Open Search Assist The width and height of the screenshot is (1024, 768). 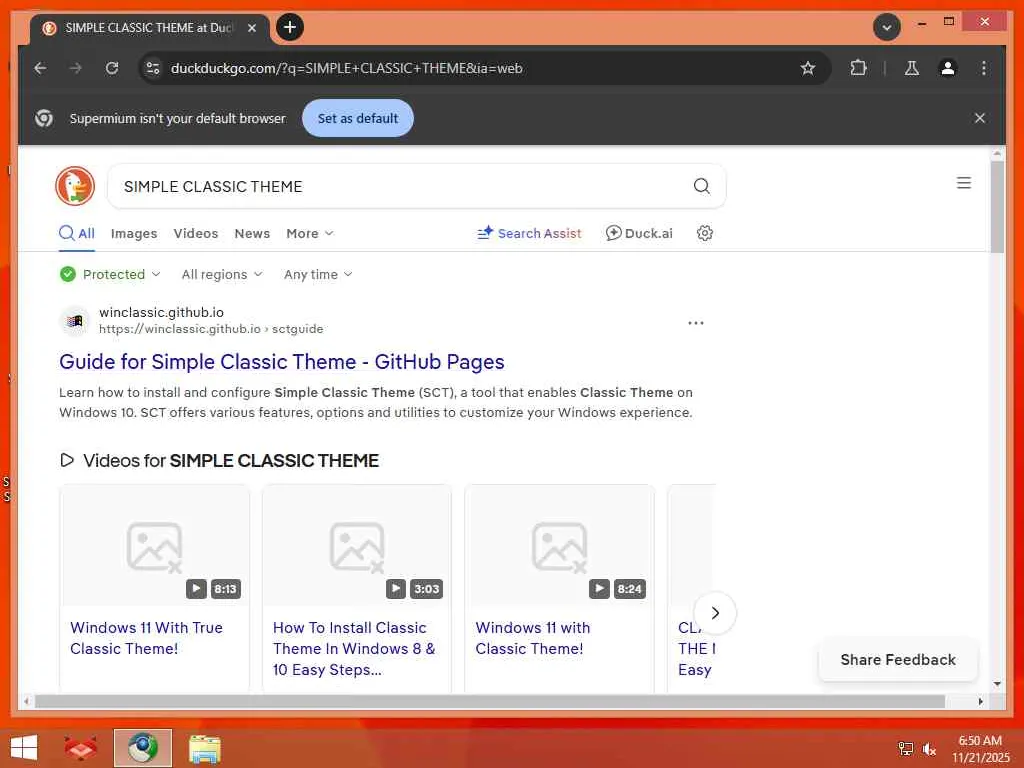tap(529, 234)
